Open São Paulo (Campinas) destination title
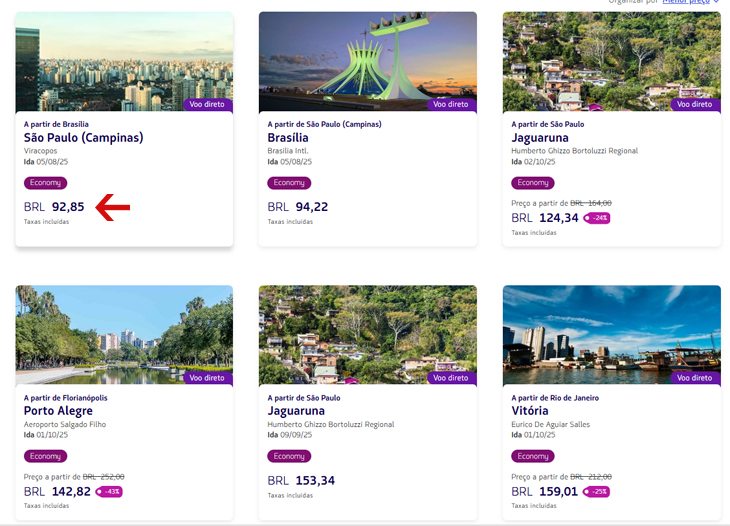The height and width of the screenshot is (526, 730). [84, 138]
